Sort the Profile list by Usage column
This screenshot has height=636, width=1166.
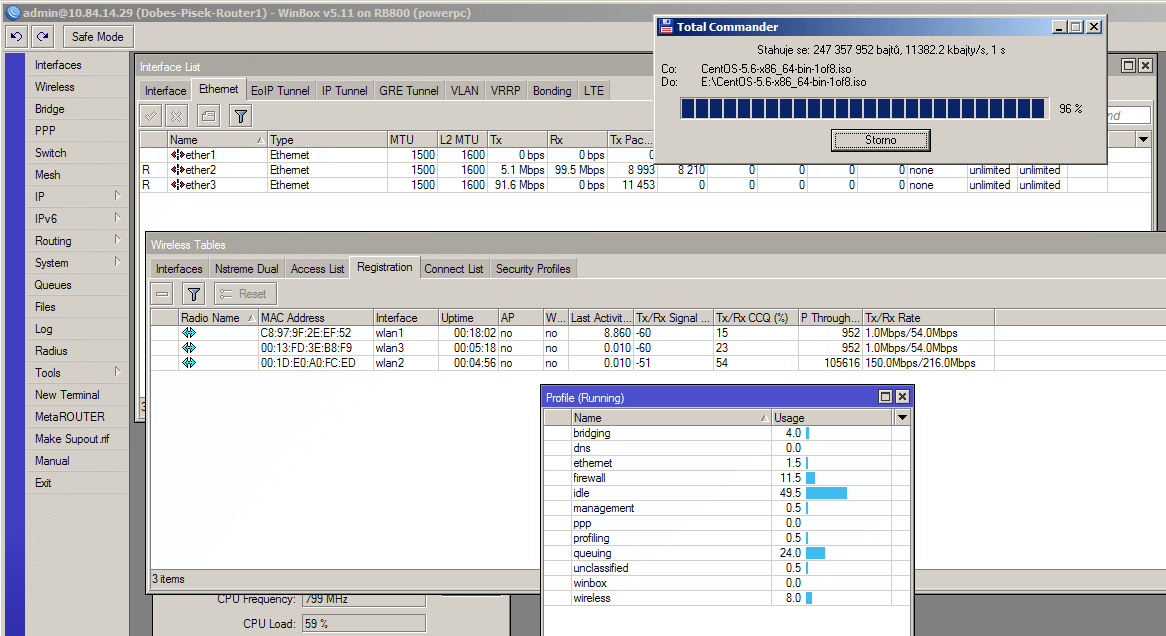tap(831, 417)
